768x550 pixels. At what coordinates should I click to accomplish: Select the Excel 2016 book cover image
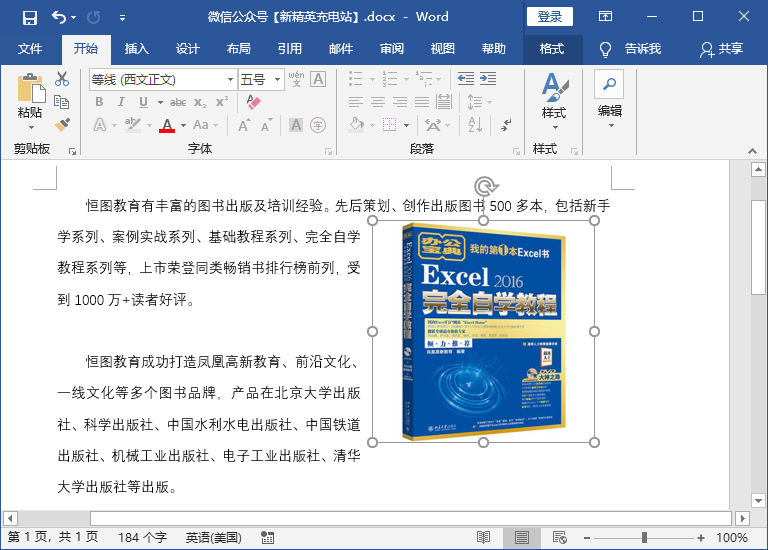[x=483, y=332]
